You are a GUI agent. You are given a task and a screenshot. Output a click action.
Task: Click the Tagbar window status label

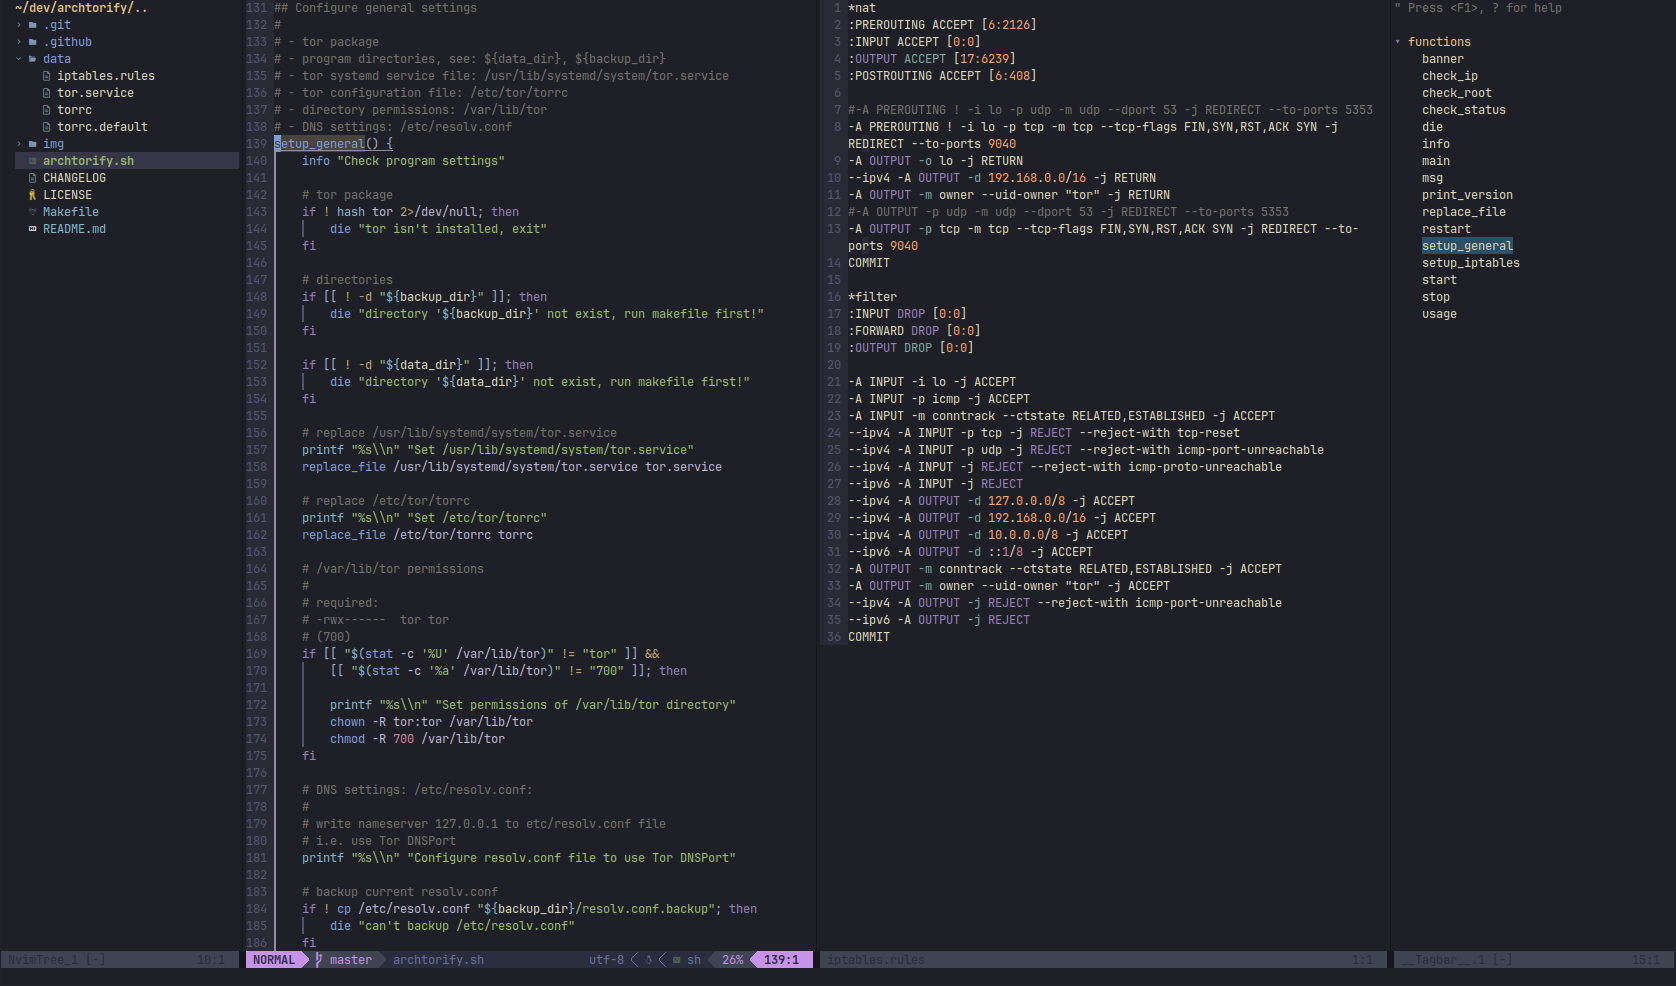[x=1457, y=960]
